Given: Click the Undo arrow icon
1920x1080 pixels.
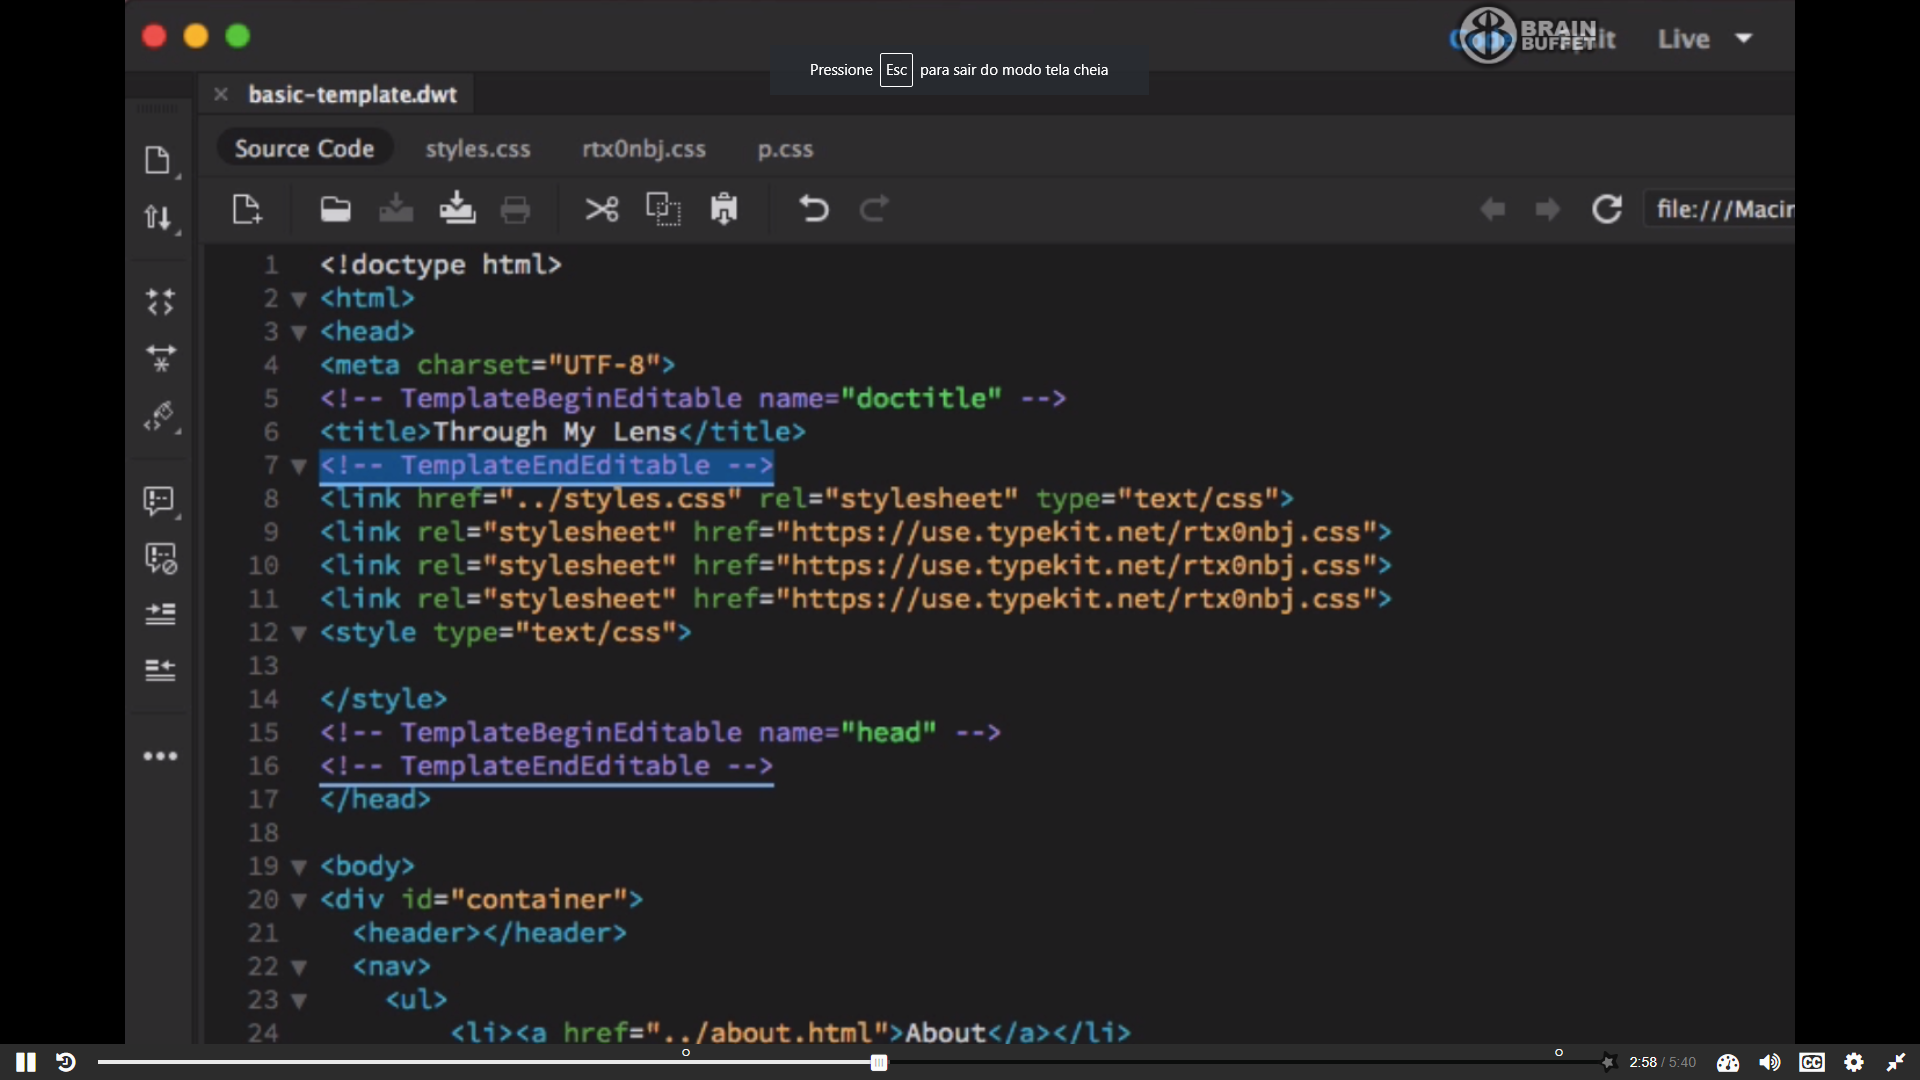Looking at the screenshot, I should 813,209.
